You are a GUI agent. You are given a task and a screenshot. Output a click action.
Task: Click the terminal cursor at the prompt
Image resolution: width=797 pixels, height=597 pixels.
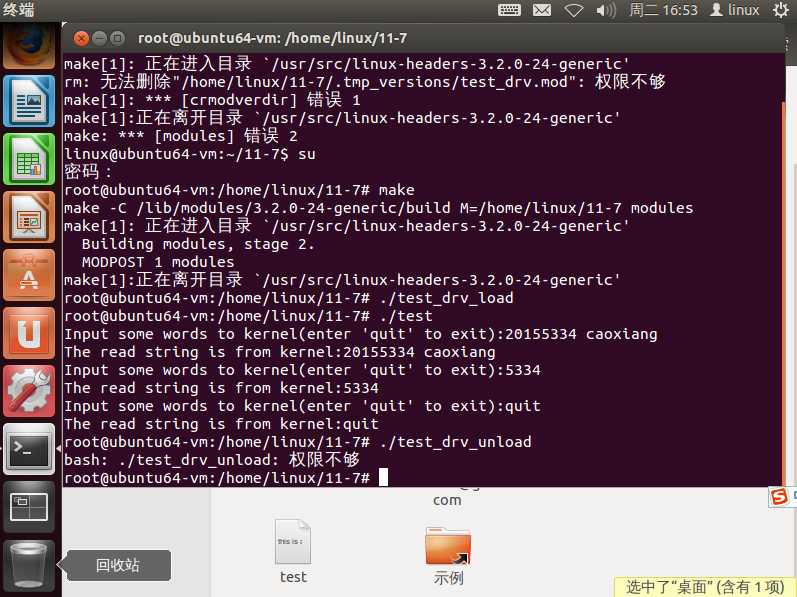[383, 478]
